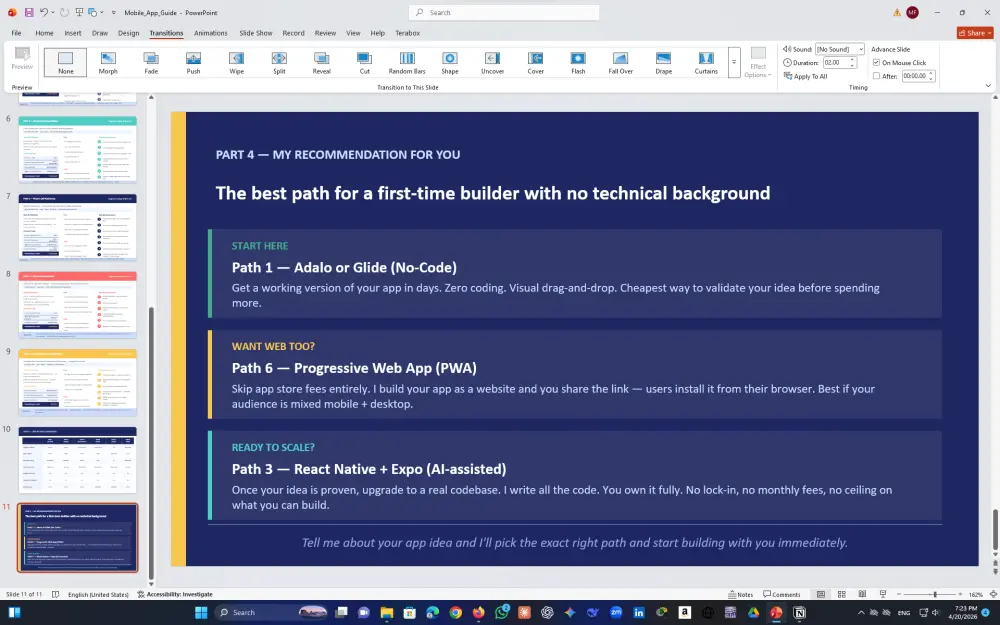Apply the Push transition
The image size is (1000, 625).
[193, 62]
